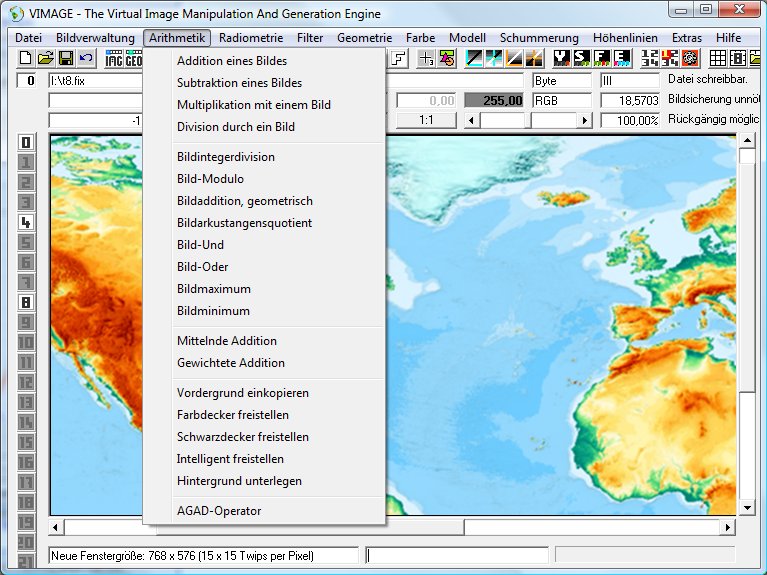The height and width of the screenshot is (575, 767).
Task: Click the IAC toolbar icon
Action: point(114,59)
